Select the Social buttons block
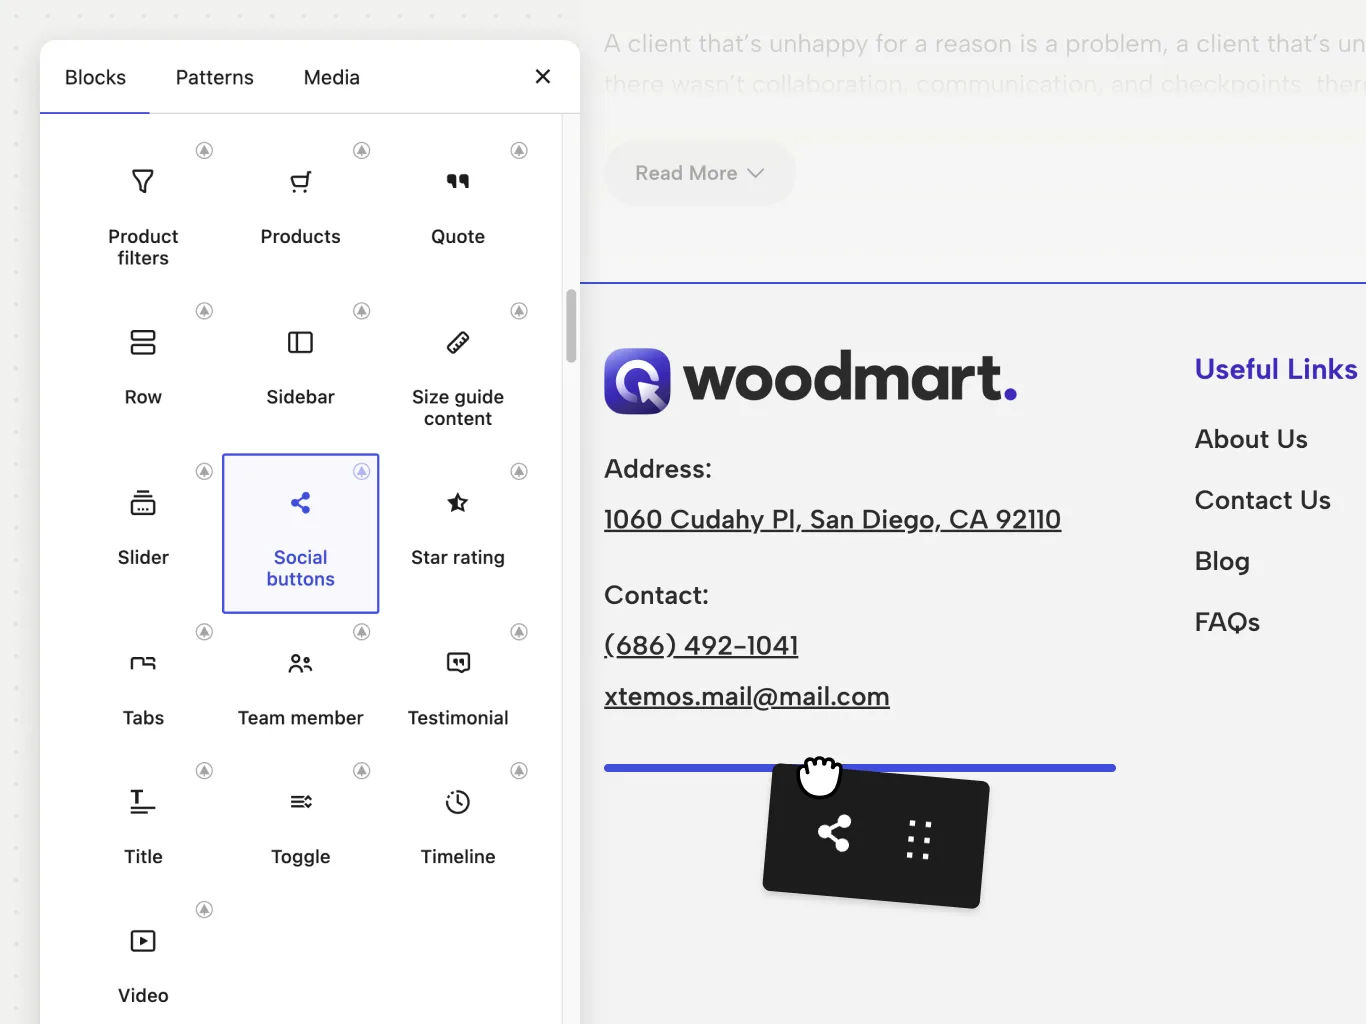The width and height of the screenshot is (1366, 1024). 300,533
